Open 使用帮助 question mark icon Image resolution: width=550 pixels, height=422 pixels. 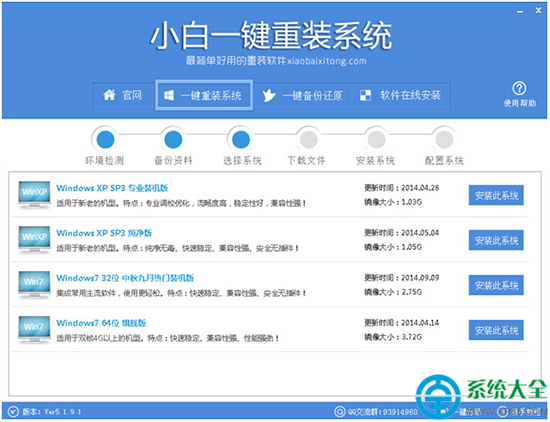[519, 88]
